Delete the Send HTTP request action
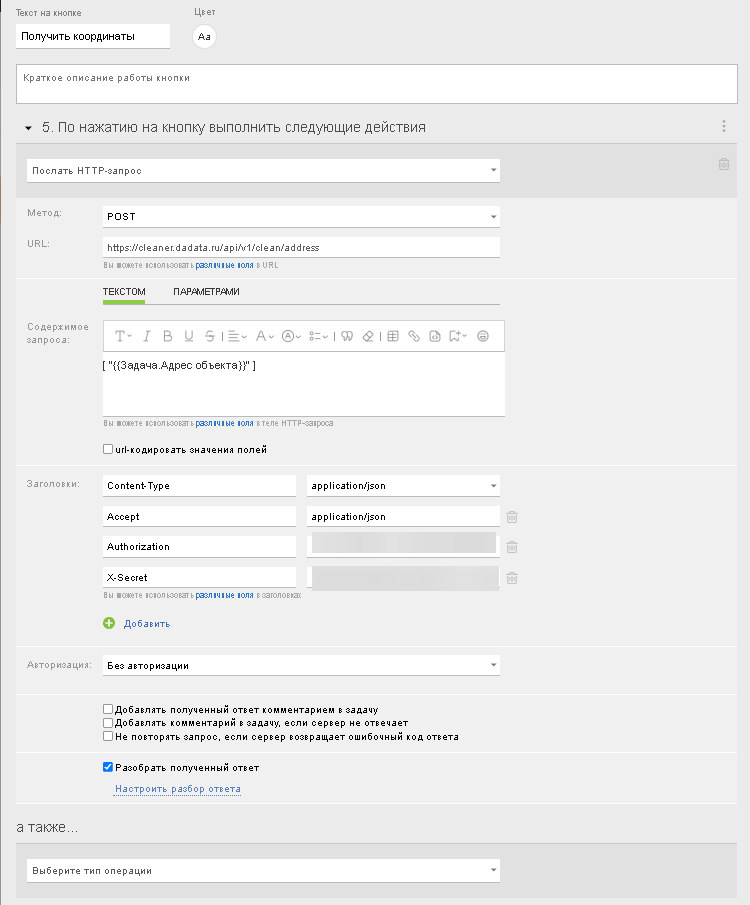Screen dimensions: 750x905 (724, 165)
